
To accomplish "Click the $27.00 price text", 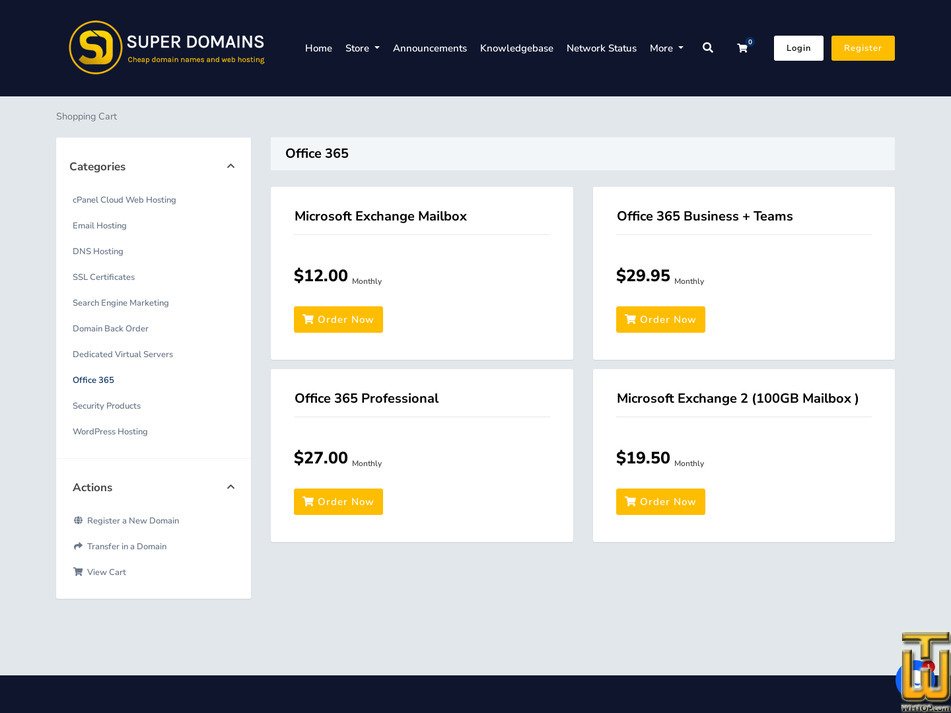I will click(321, 457).
